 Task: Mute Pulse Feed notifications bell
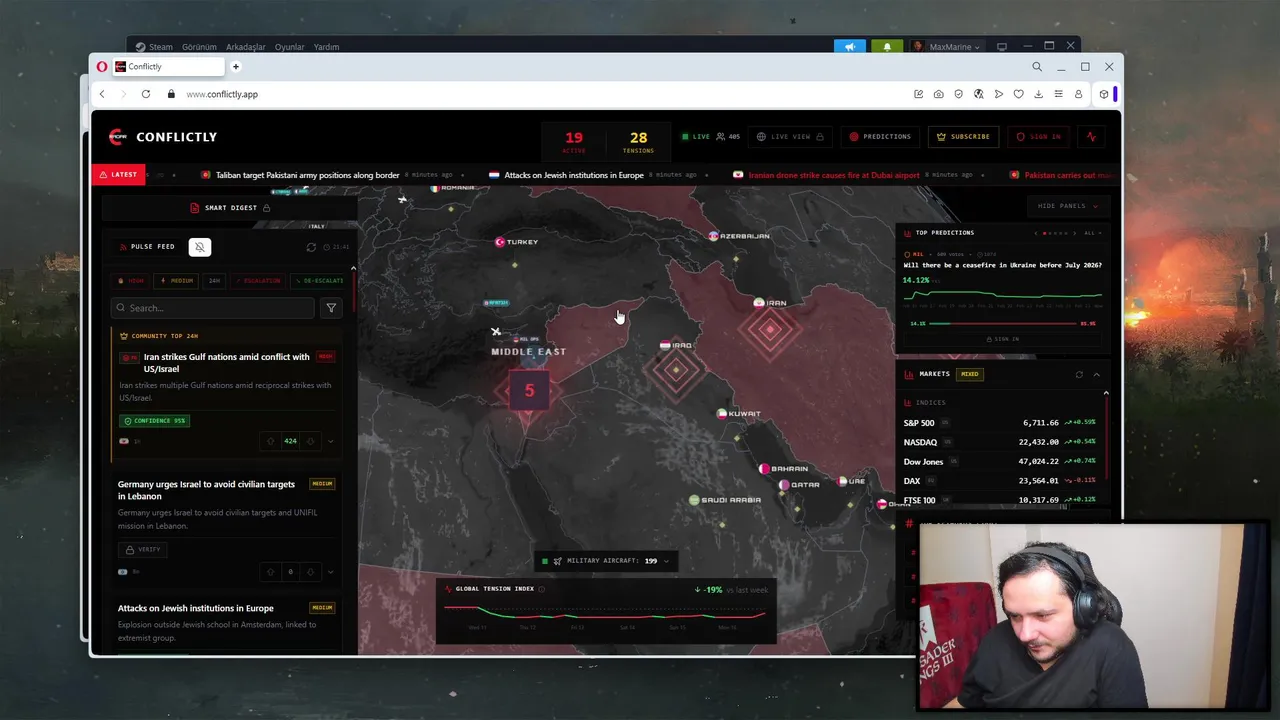point(200,247)
